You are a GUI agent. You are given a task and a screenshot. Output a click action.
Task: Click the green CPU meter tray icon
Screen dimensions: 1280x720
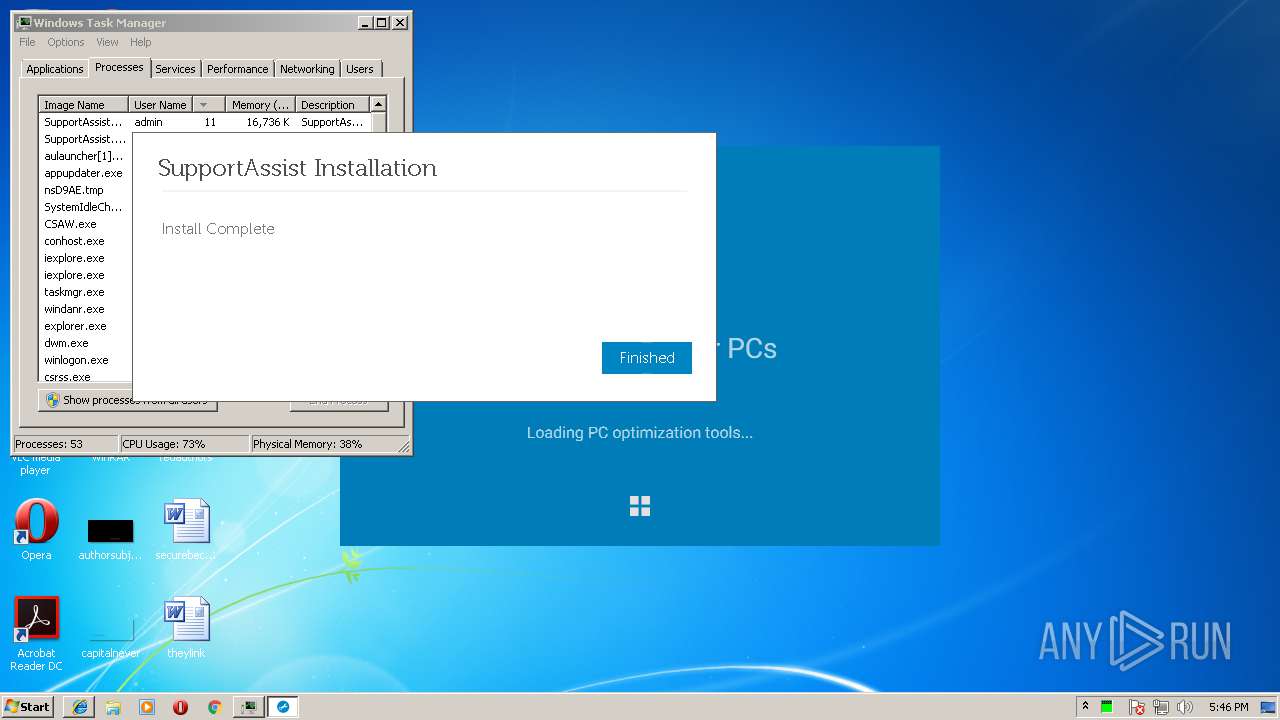1107,707
